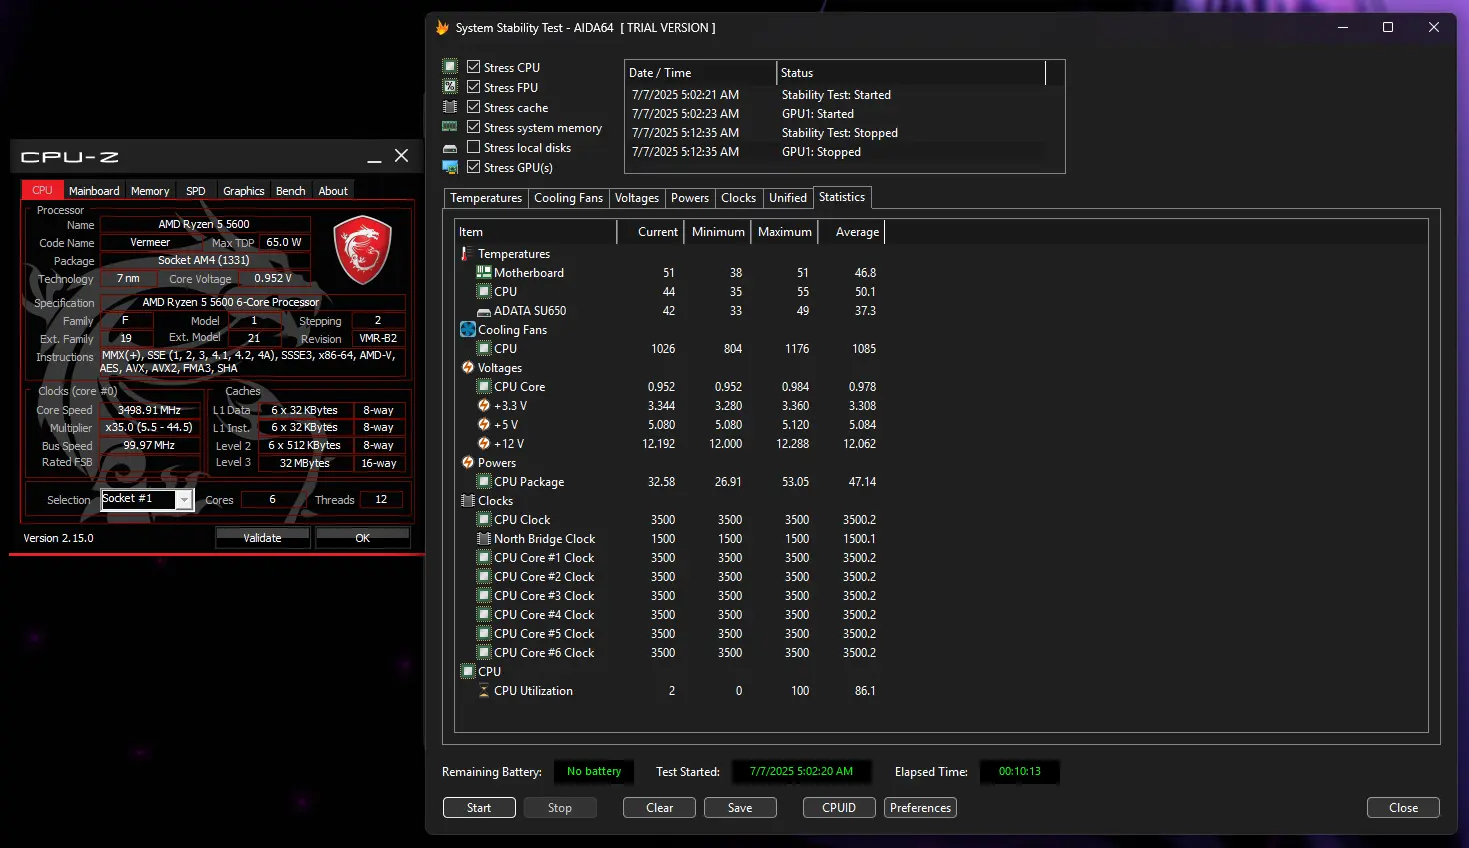The height and width of the screenshot is (848, 1469).
Task: Click the CPU chip icon beside Stress CPU
Action: [450, 67]
